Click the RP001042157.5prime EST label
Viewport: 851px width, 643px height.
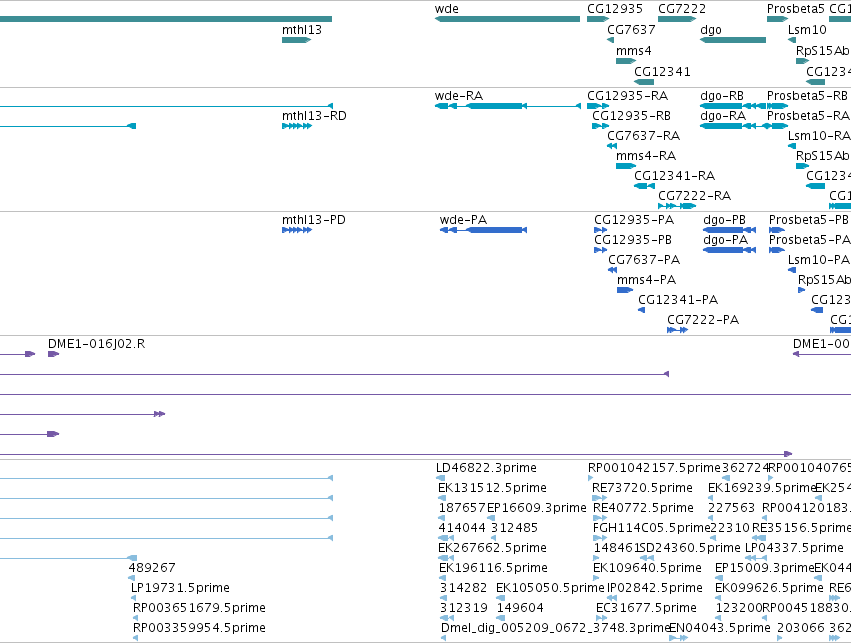click(x=654, y=468)
